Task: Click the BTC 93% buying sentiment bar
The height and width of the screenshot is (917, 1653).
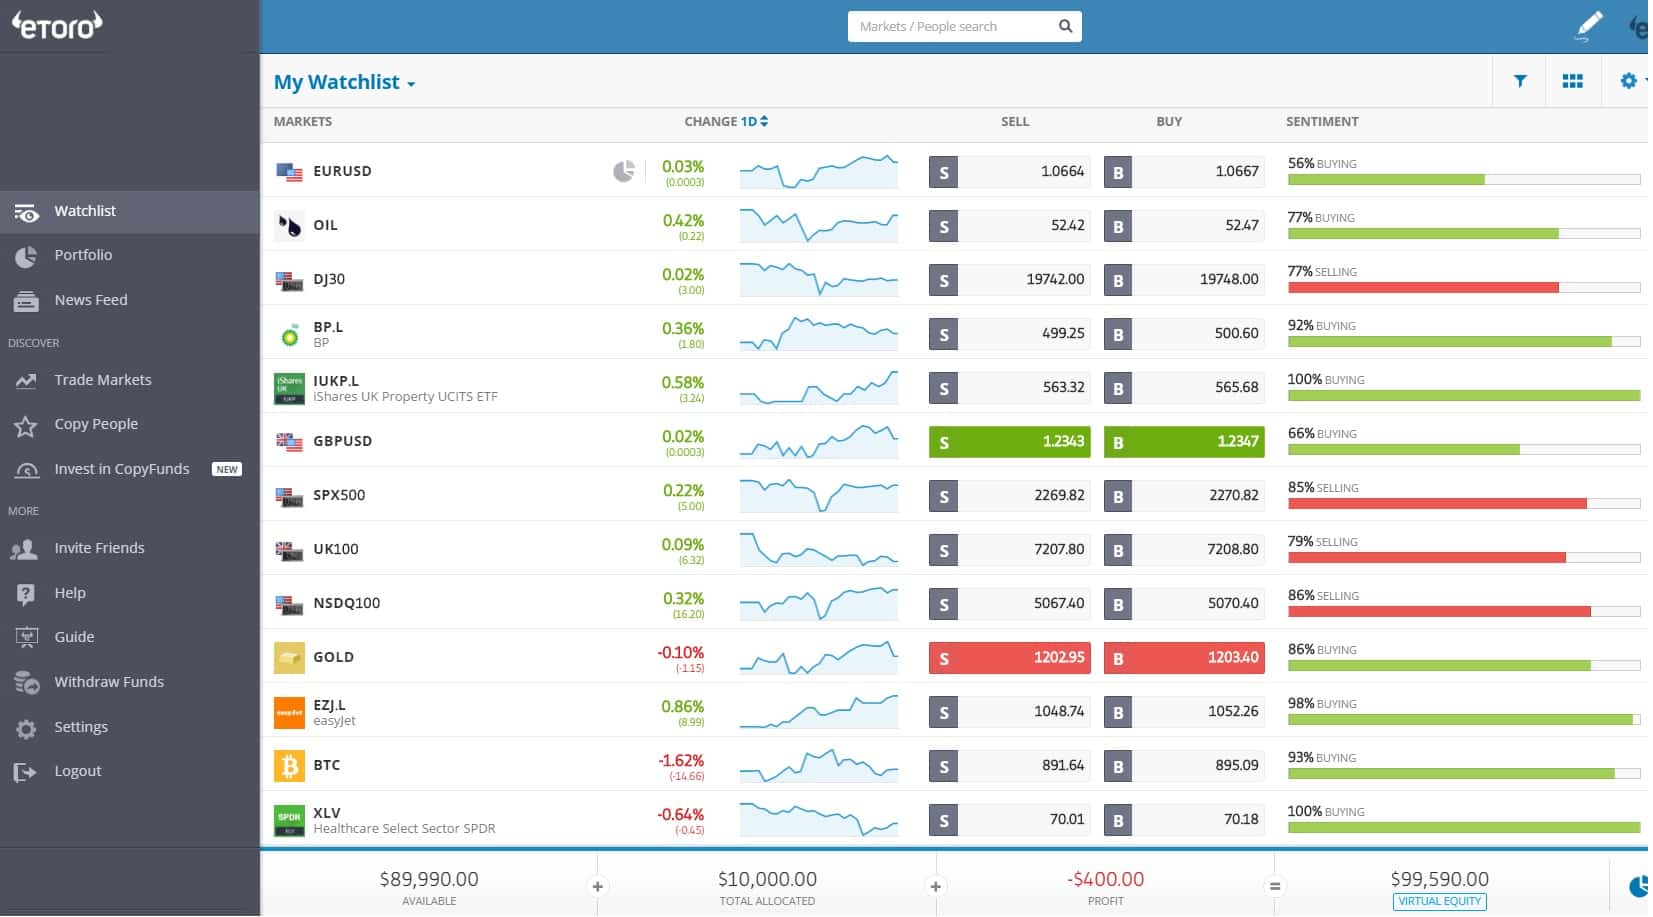Action: 1464,774
